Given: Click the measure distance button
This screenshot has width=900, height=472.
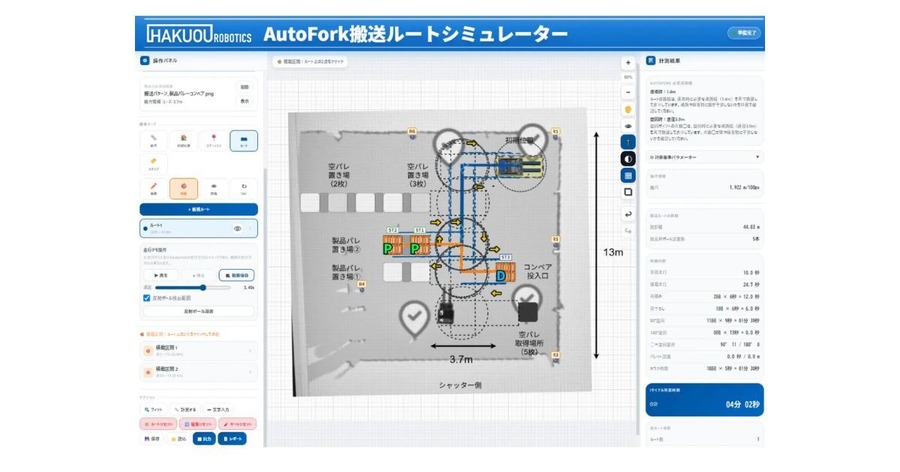Looking at the screenshot, I should [185, 409].
